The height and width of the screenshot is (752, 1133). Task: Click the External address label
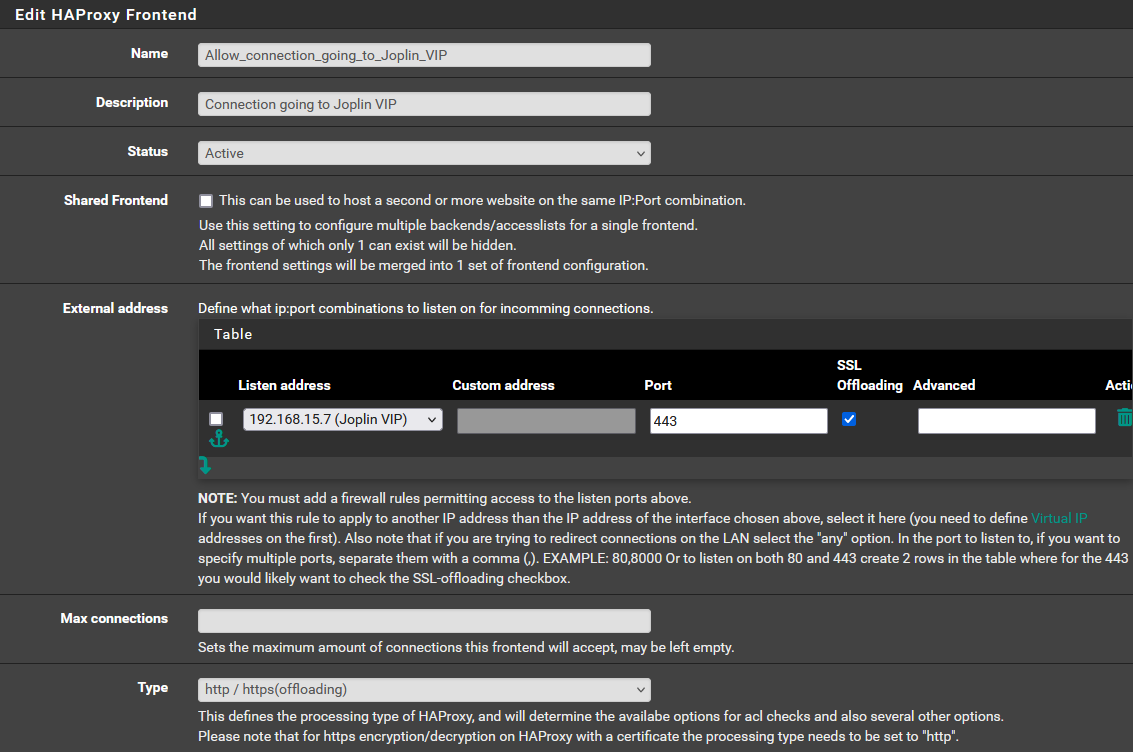point(116,308)
